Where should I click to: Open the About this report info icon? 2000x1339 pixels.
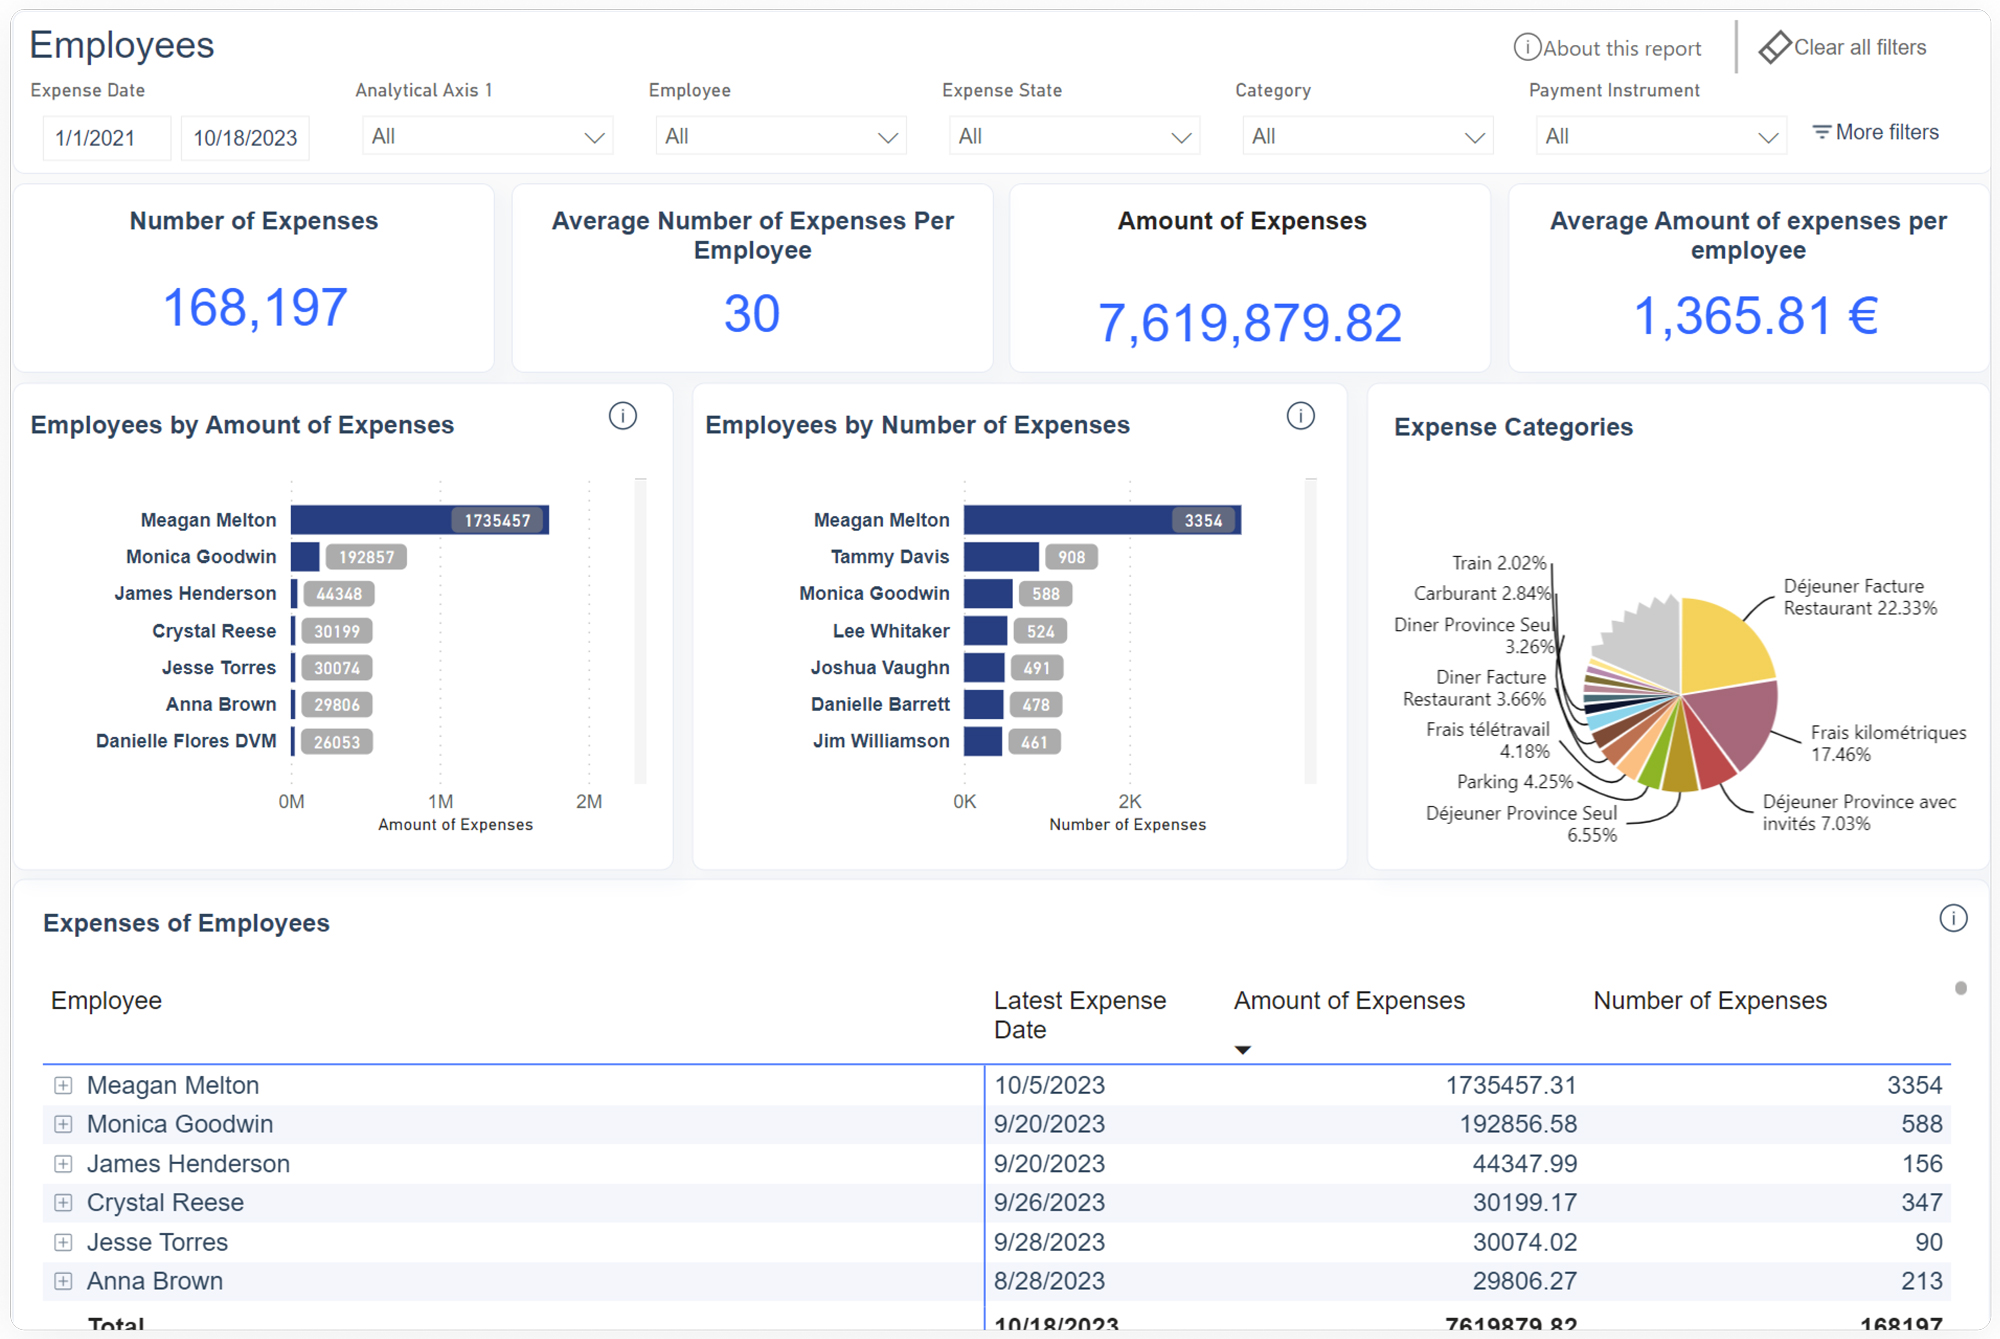coord(1526,46)
